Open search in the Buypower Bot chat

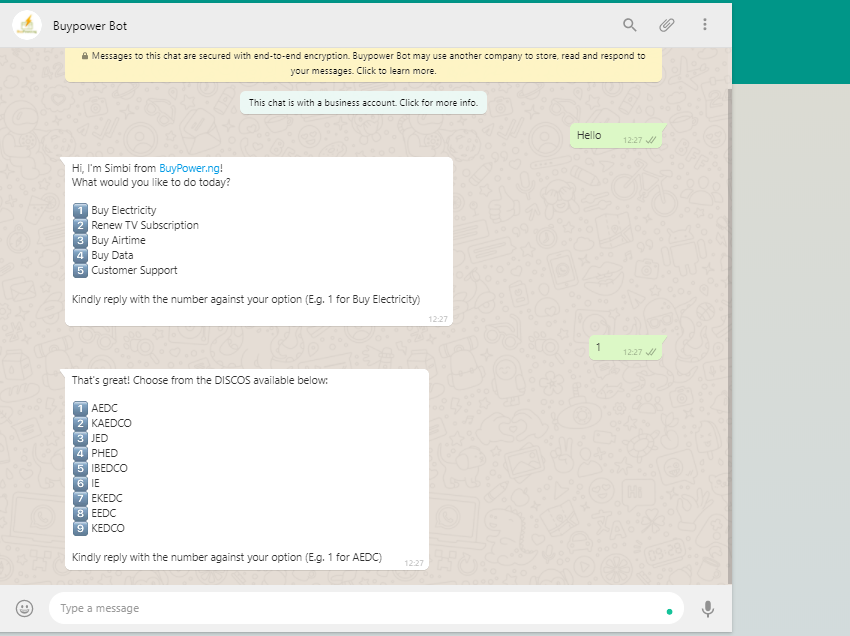629,25
